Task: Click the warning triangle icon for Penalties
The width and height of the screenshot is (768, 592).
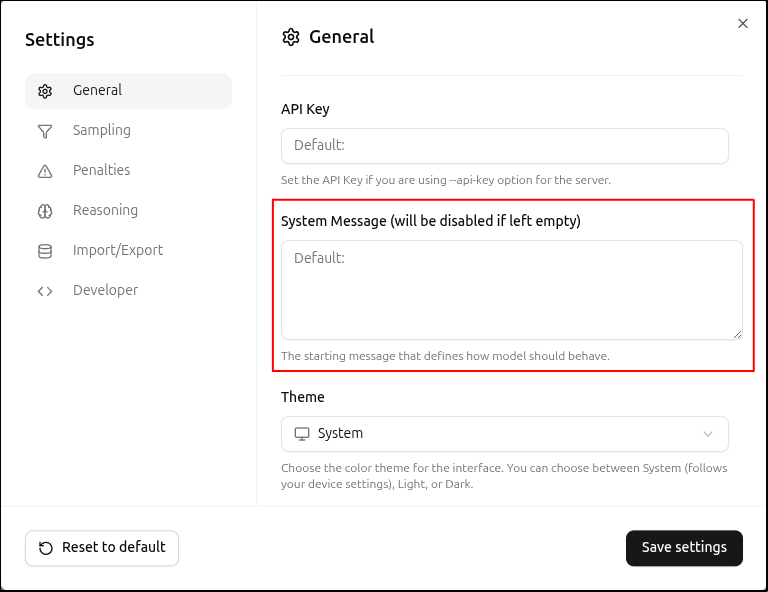Action: 45,171
